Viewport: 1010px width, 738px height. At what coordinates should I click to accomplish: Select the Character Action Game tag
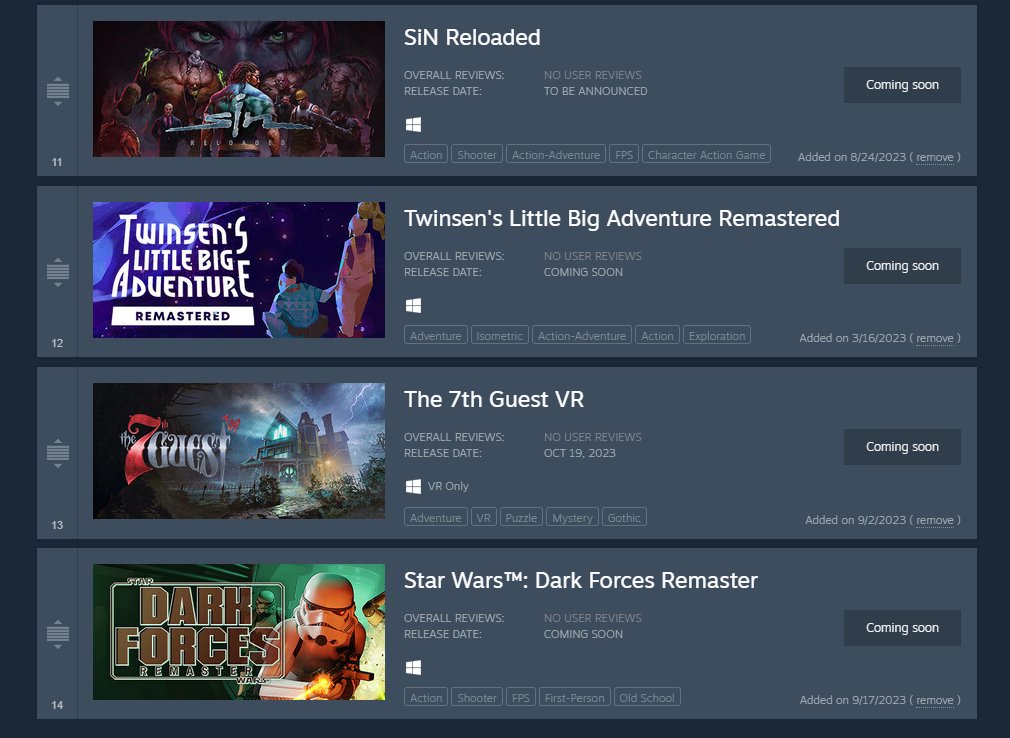tap(706, 155)
